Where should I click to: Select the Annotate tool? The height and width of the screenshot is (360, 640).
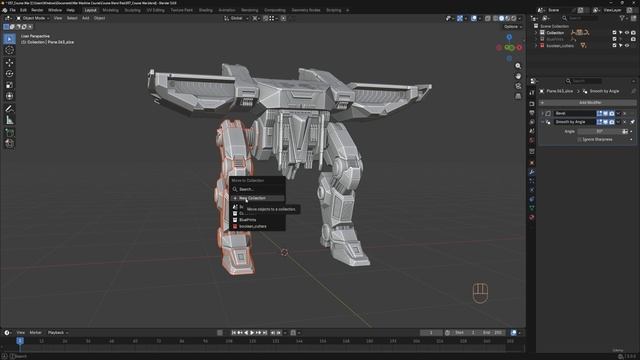(9, 109)
